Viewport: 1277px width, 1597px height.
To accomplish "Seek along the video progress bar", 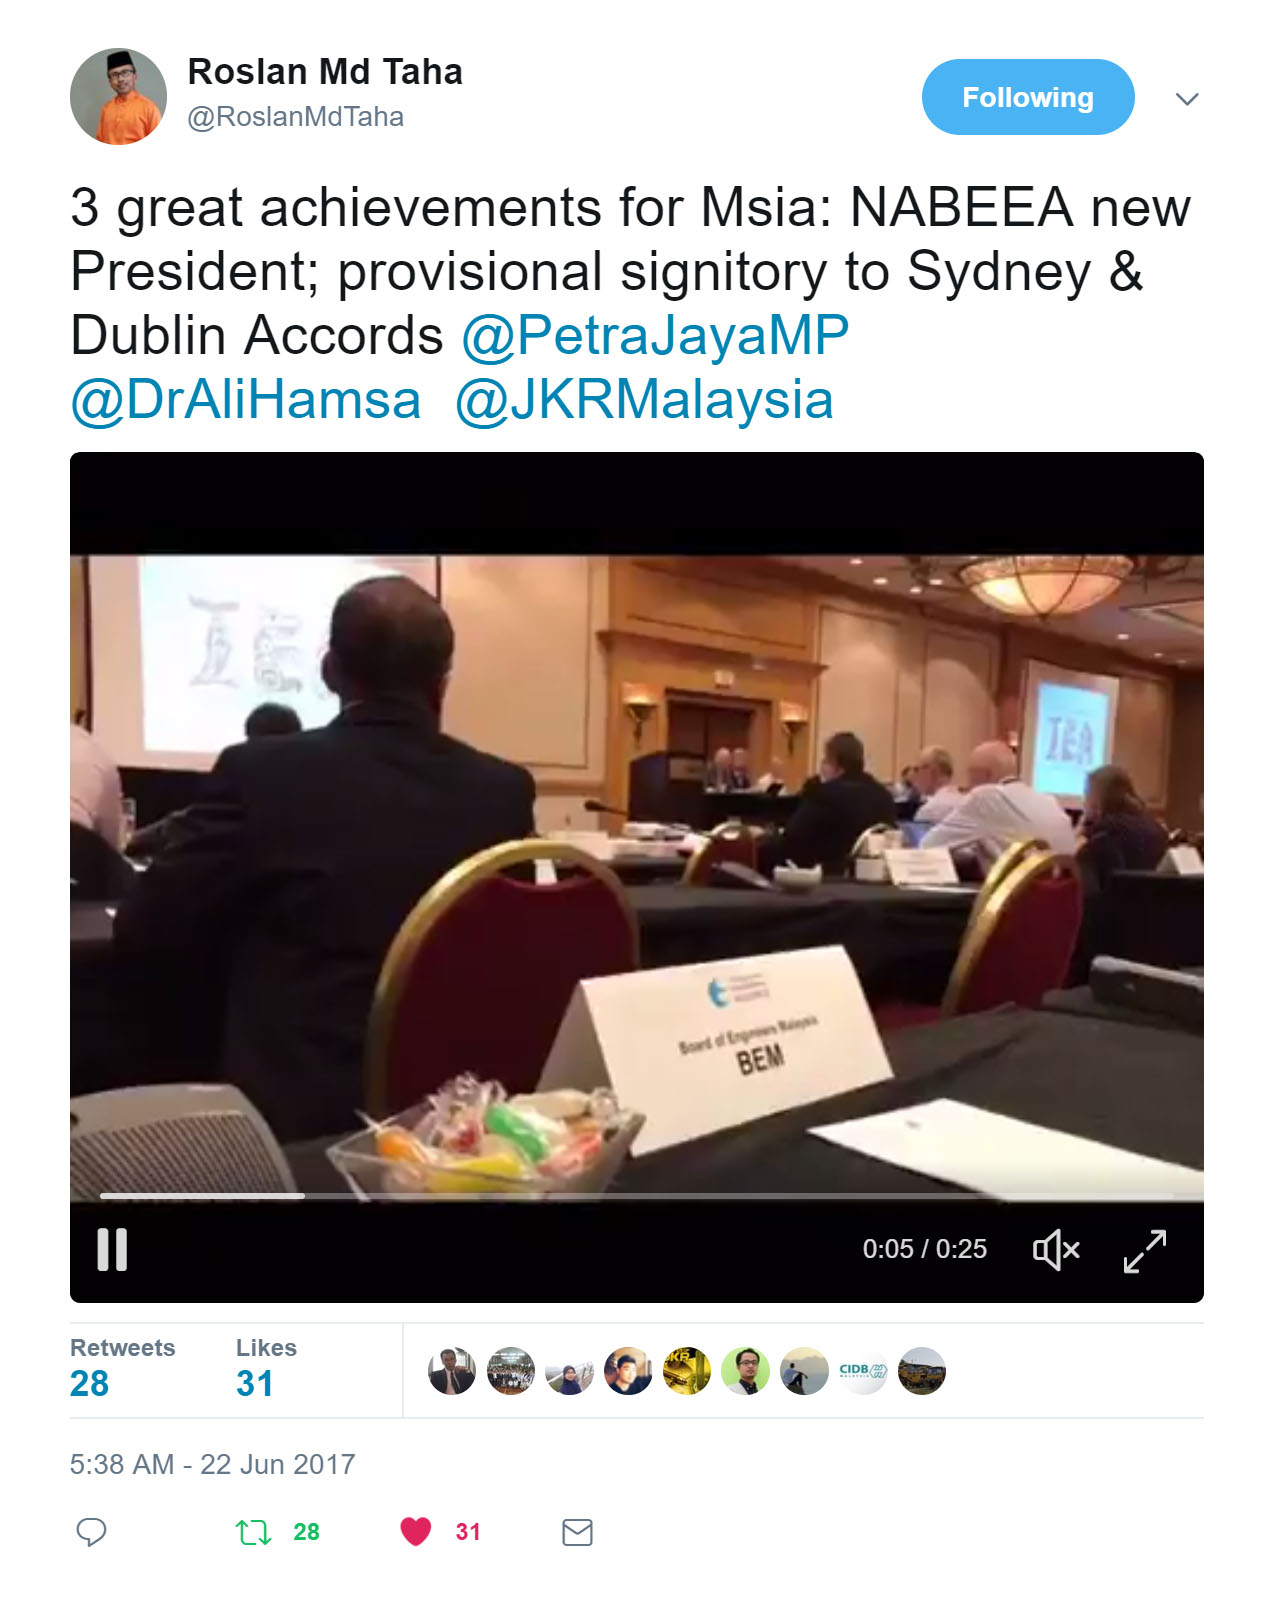I will 637,1195.
